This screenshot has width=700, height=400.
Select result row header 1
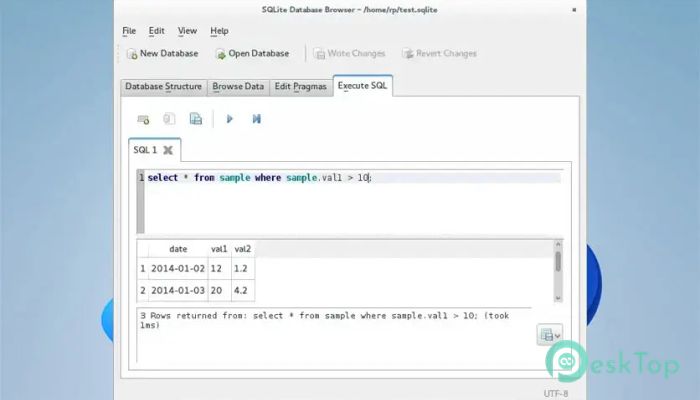[x=143, y=269]
